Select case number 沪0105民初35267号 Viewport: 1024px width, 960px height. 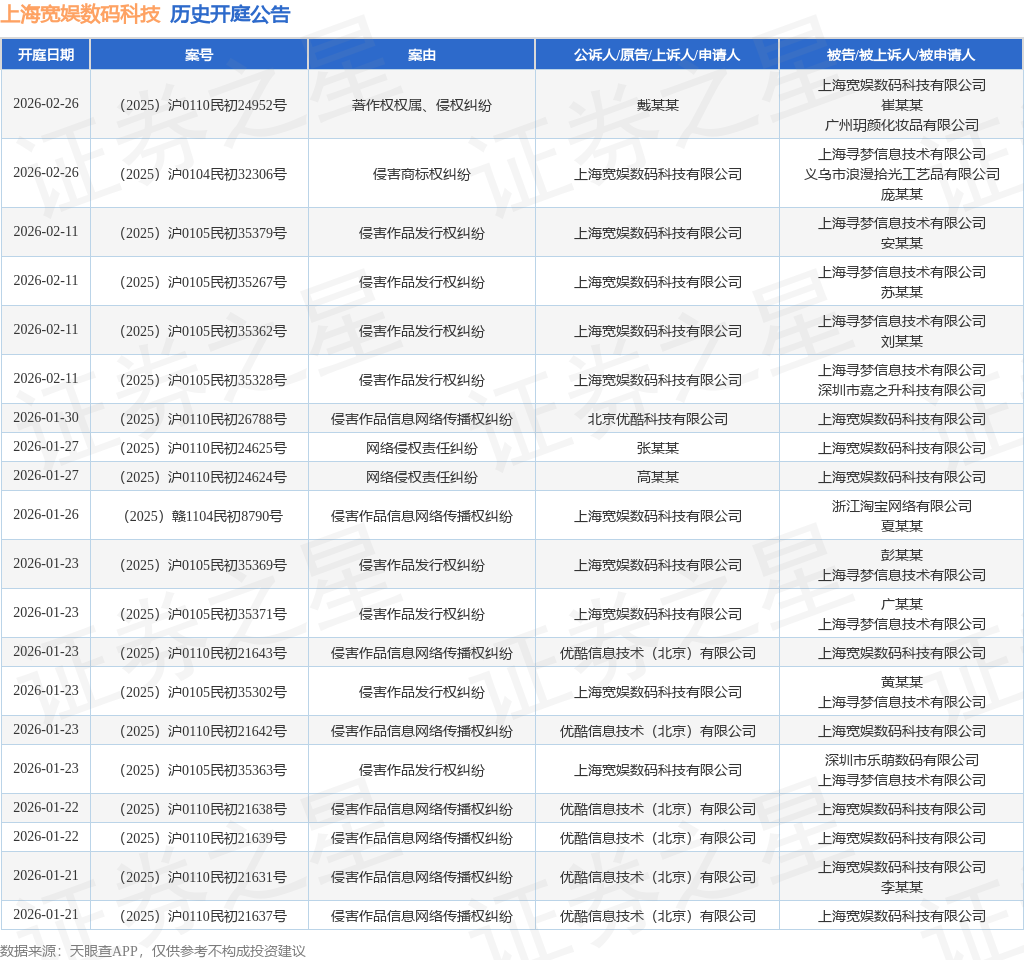coord(227,282)
